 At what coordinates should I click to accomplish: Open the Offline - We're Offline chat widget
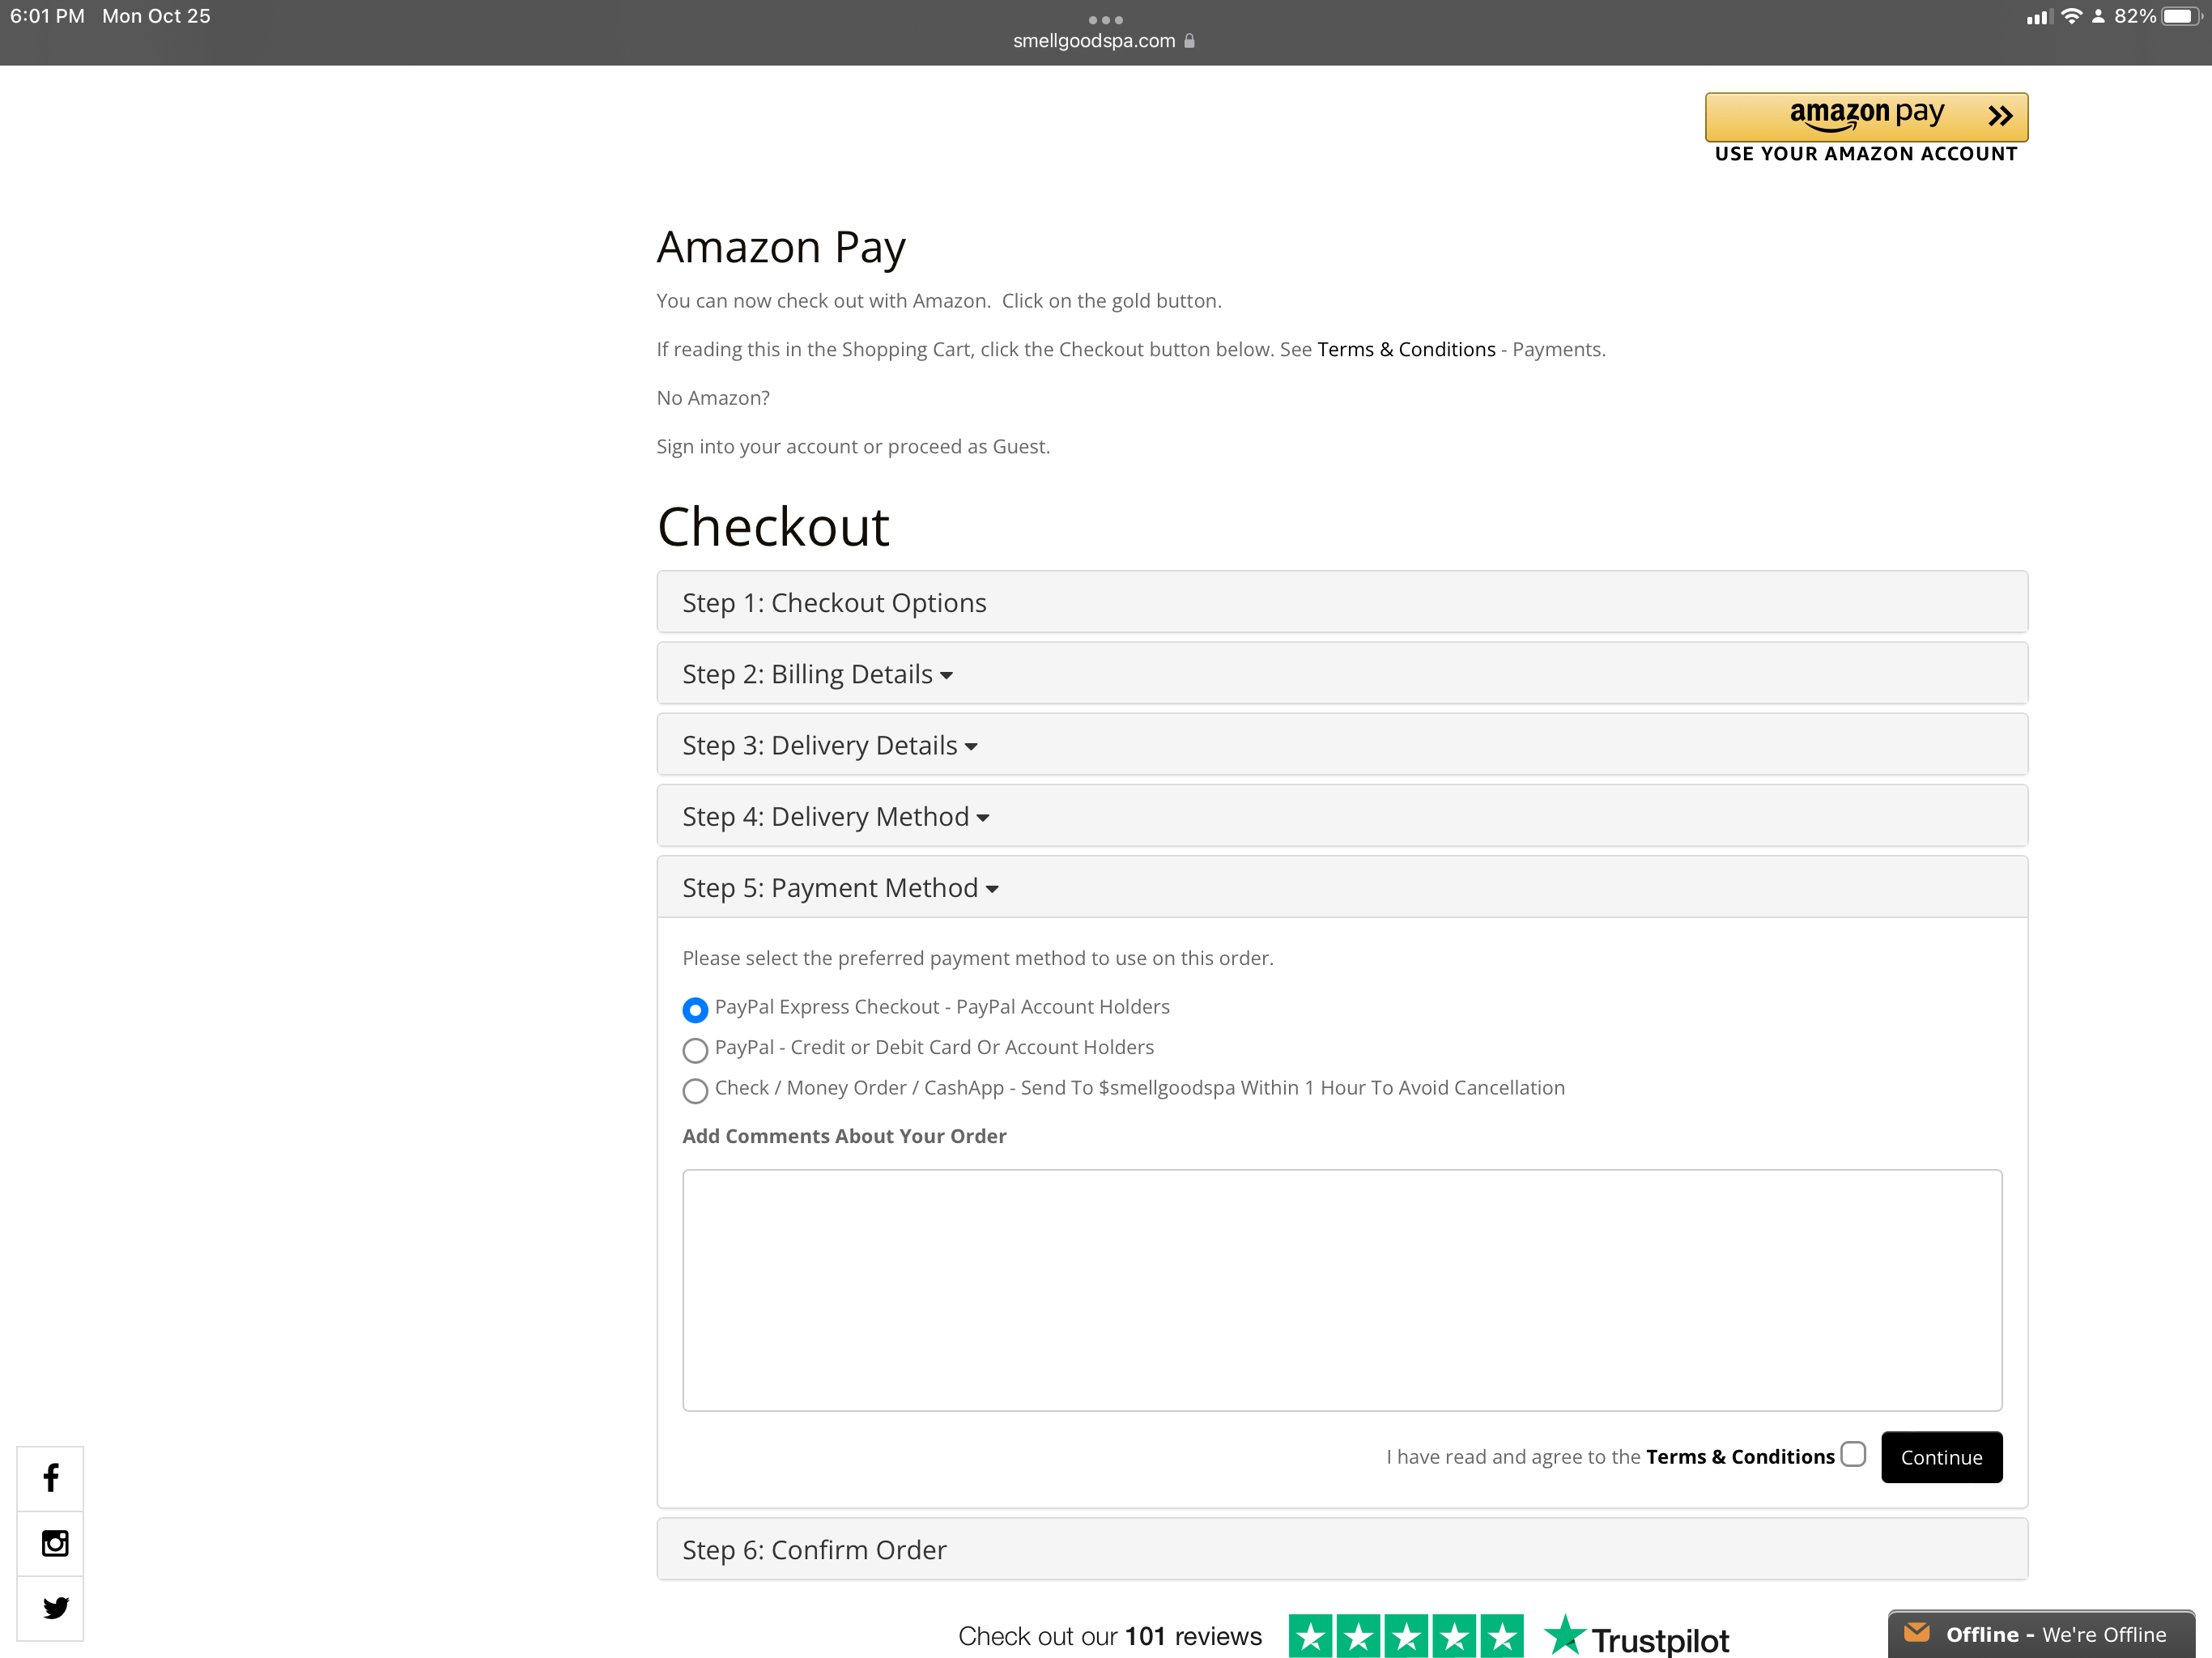(x=2041, y=1634)
